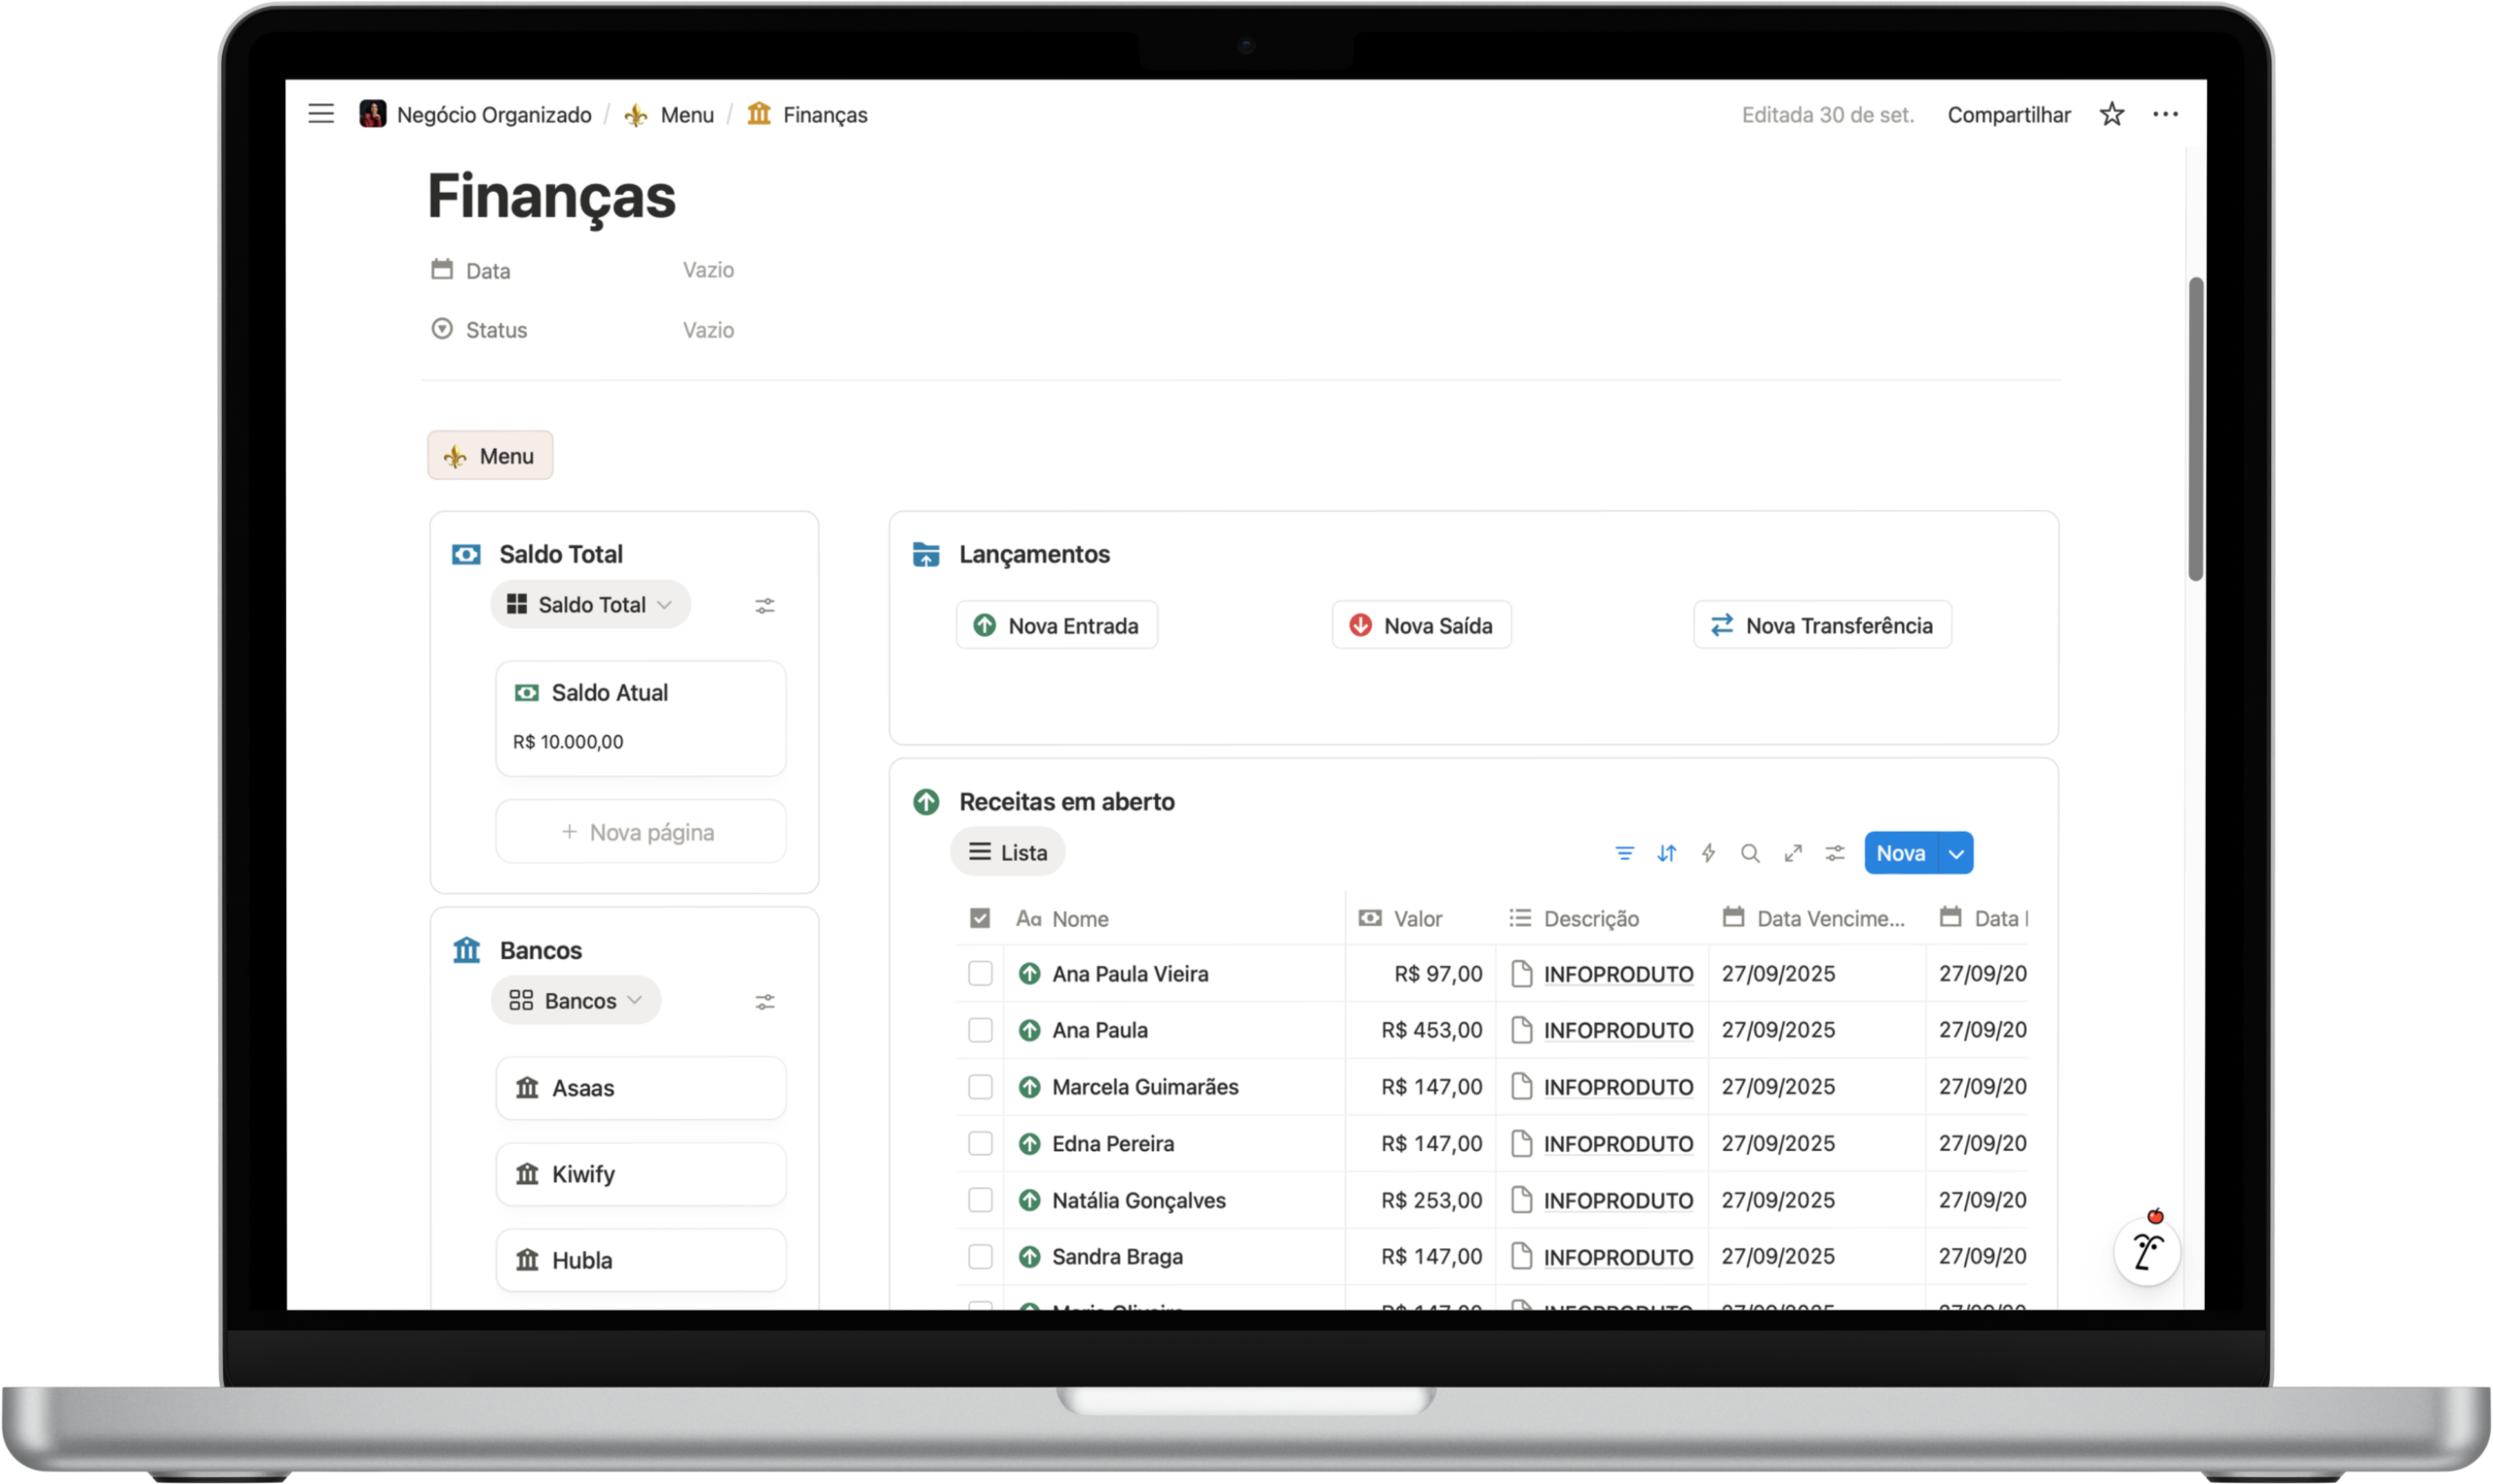Click the favorite star icon

2111,114
